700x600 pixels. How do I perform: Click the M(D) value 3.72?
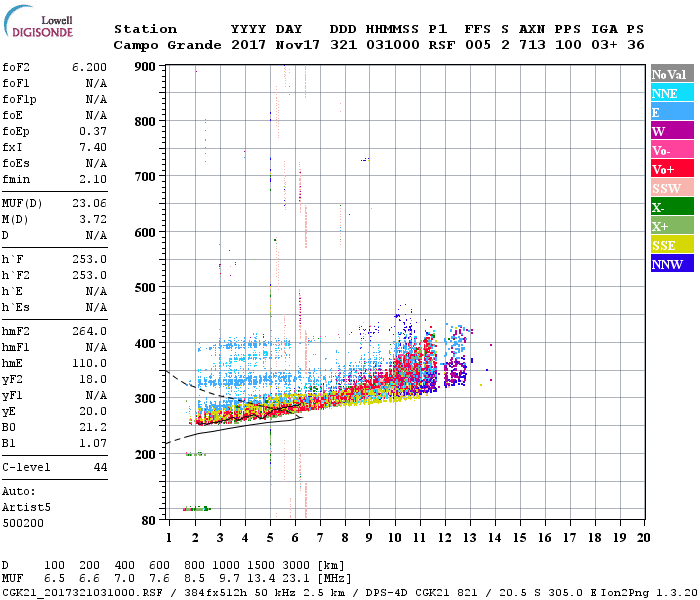pos(93,220)
